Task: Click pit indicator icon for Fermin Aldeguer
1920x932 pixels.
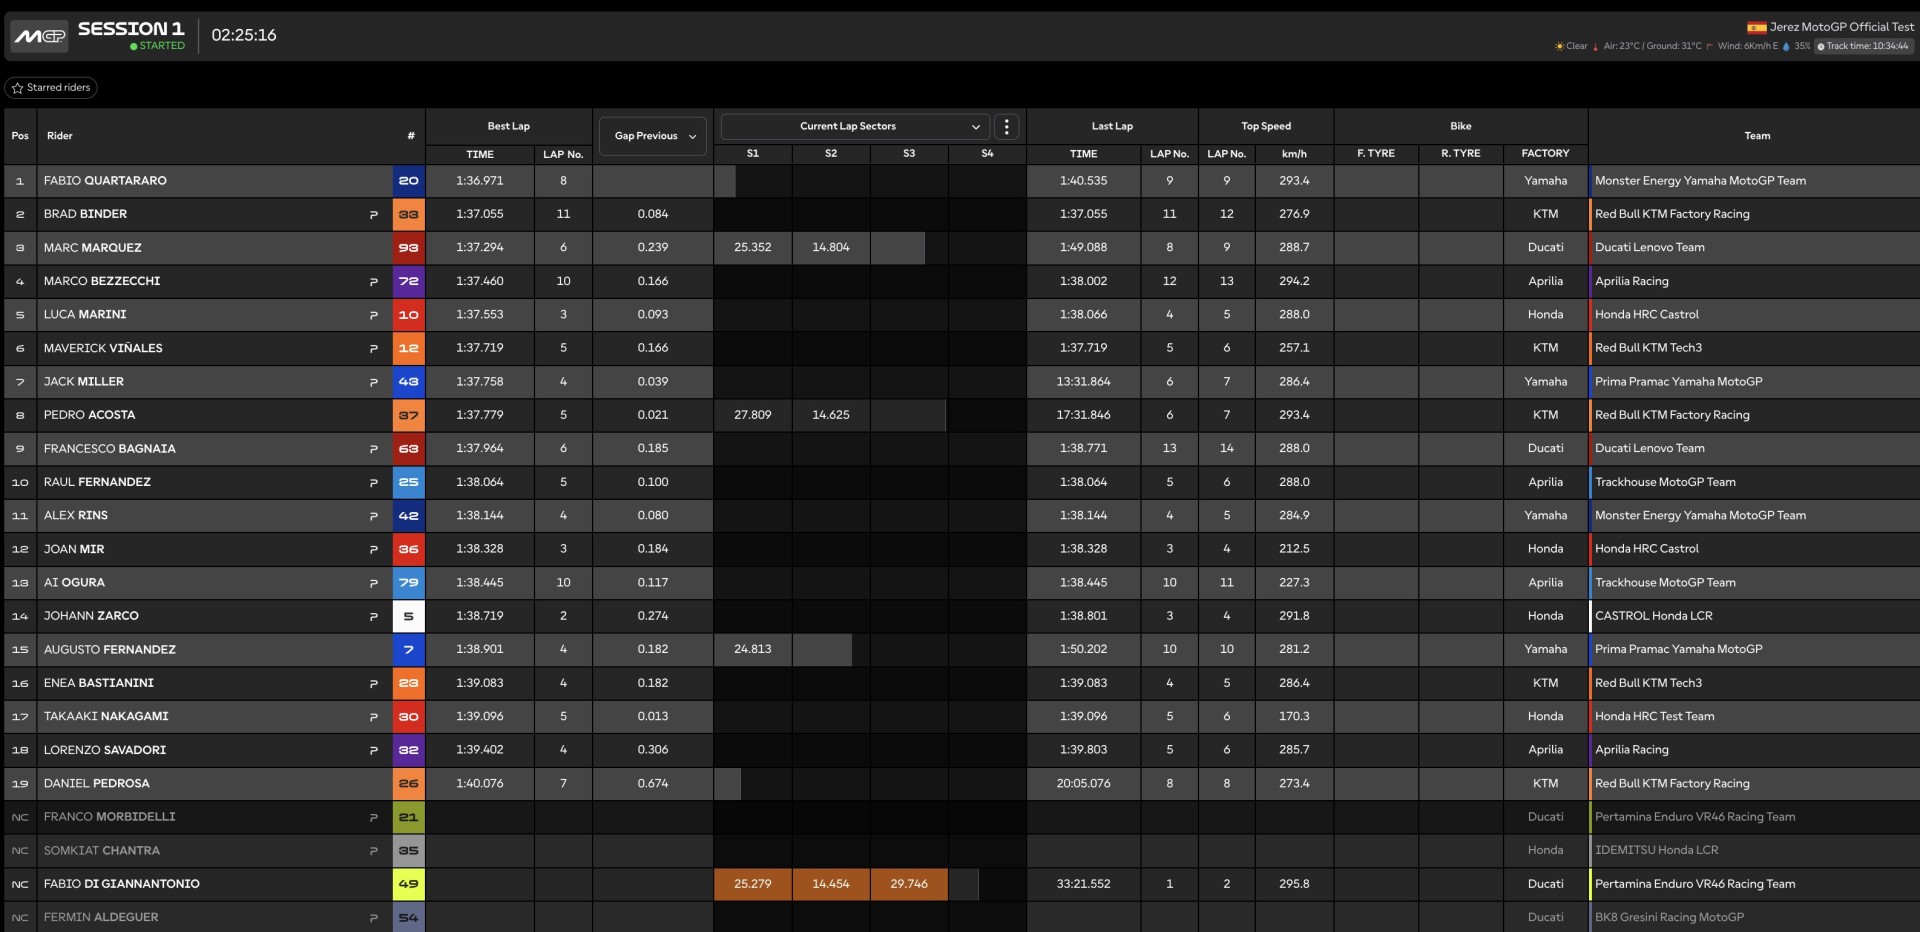Action: (x=374, y=918)
